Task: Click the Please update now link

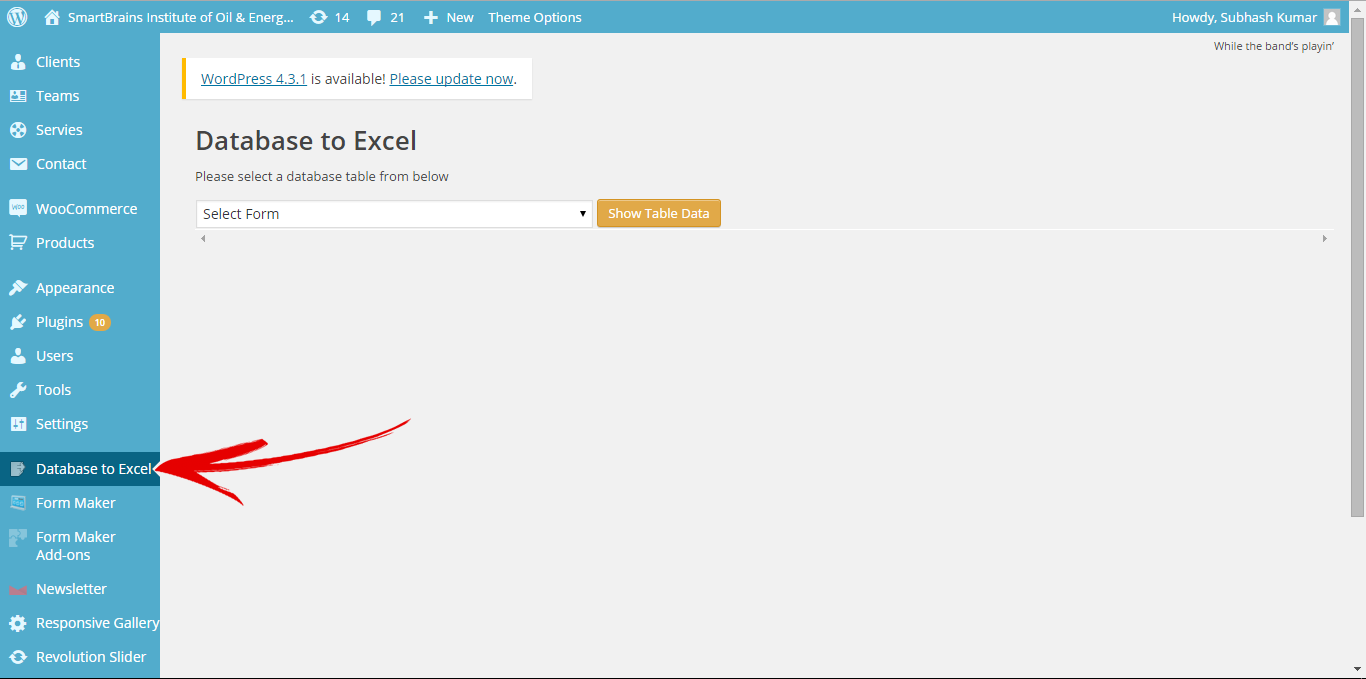Action: coord(451,79)
